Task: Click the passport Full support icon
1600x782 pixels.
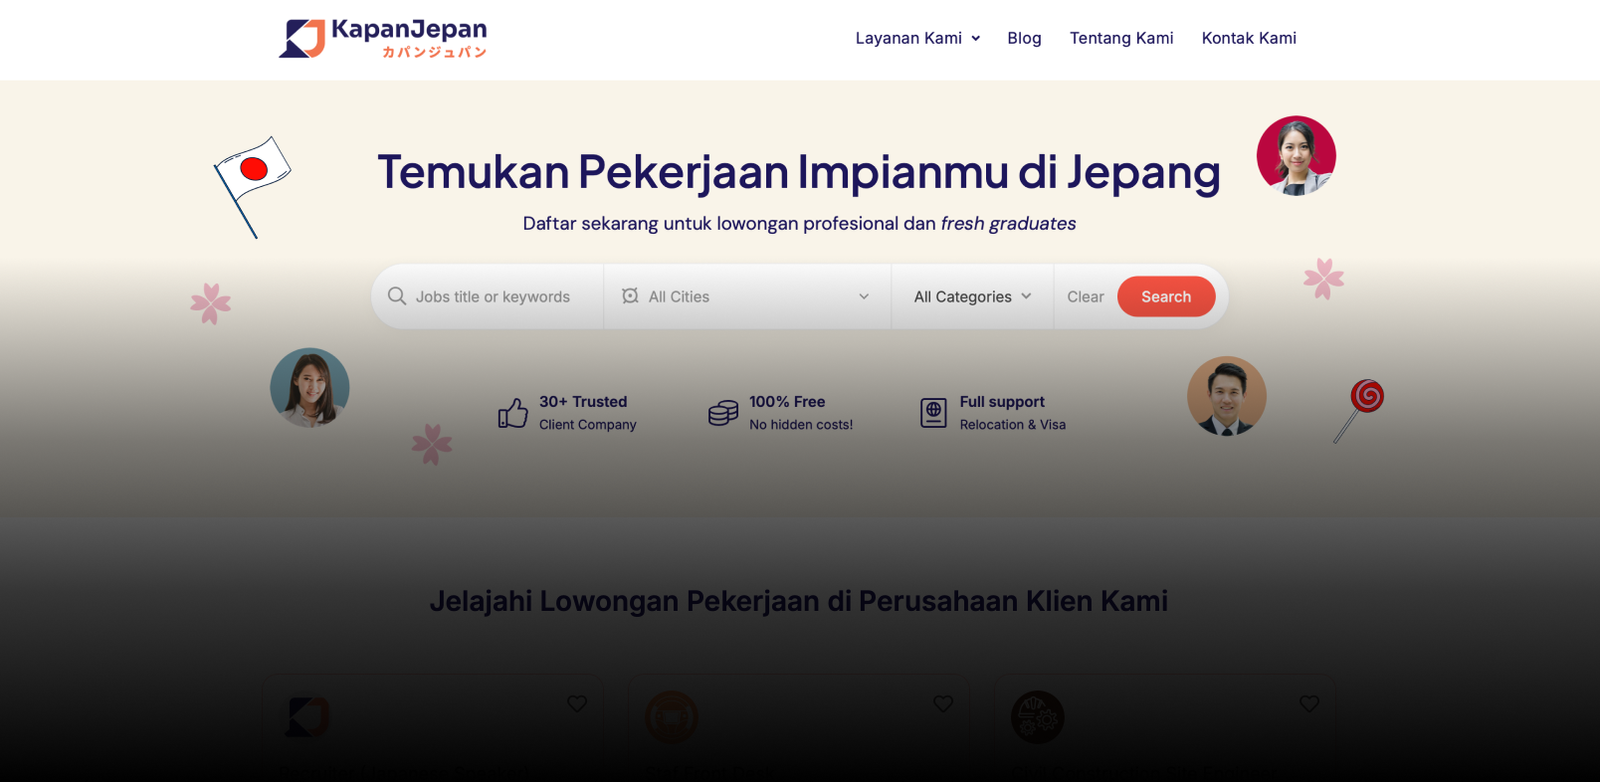Action: (x=933, y=413)
